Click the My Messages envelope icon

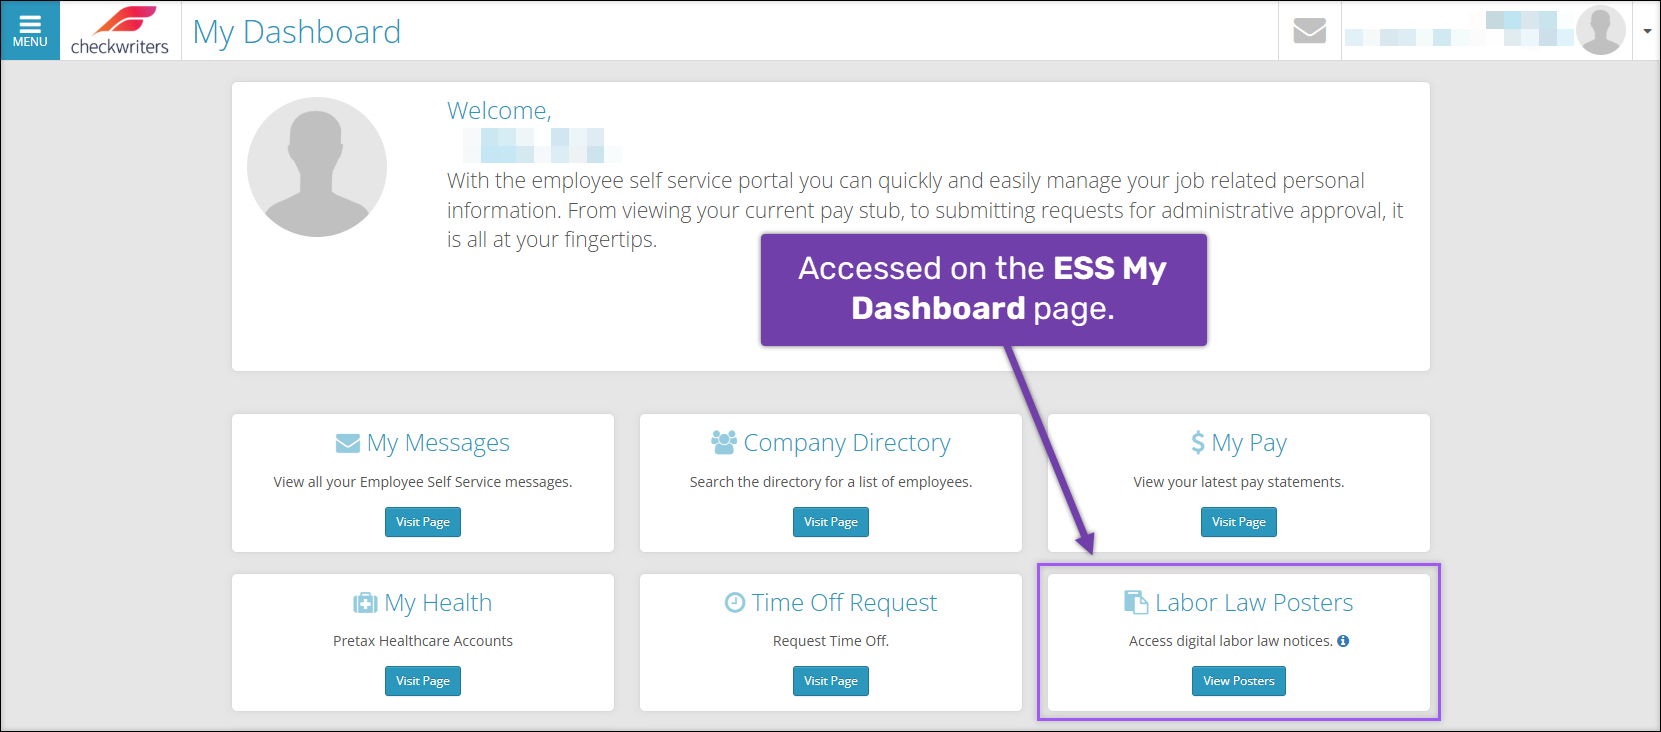click(x=348, y=443)
